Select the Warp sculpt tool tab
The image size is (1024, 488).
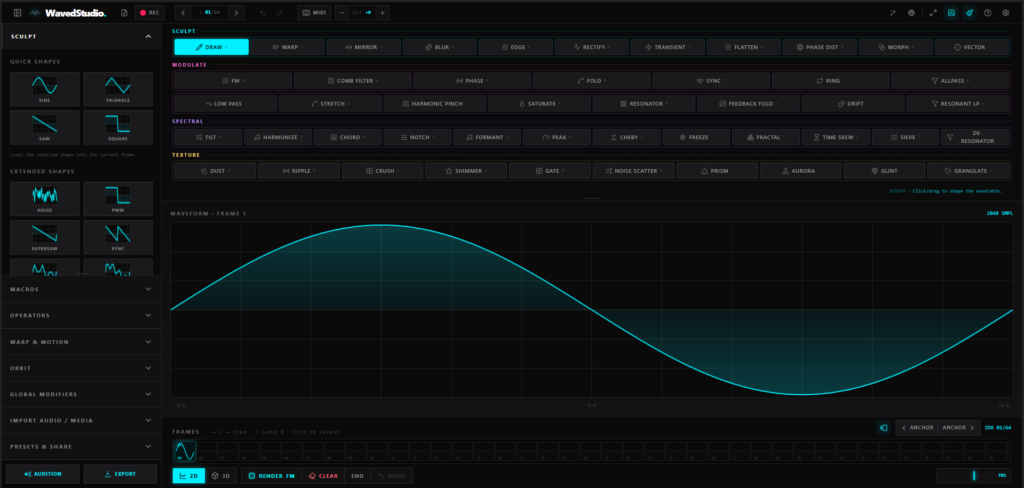287,47
